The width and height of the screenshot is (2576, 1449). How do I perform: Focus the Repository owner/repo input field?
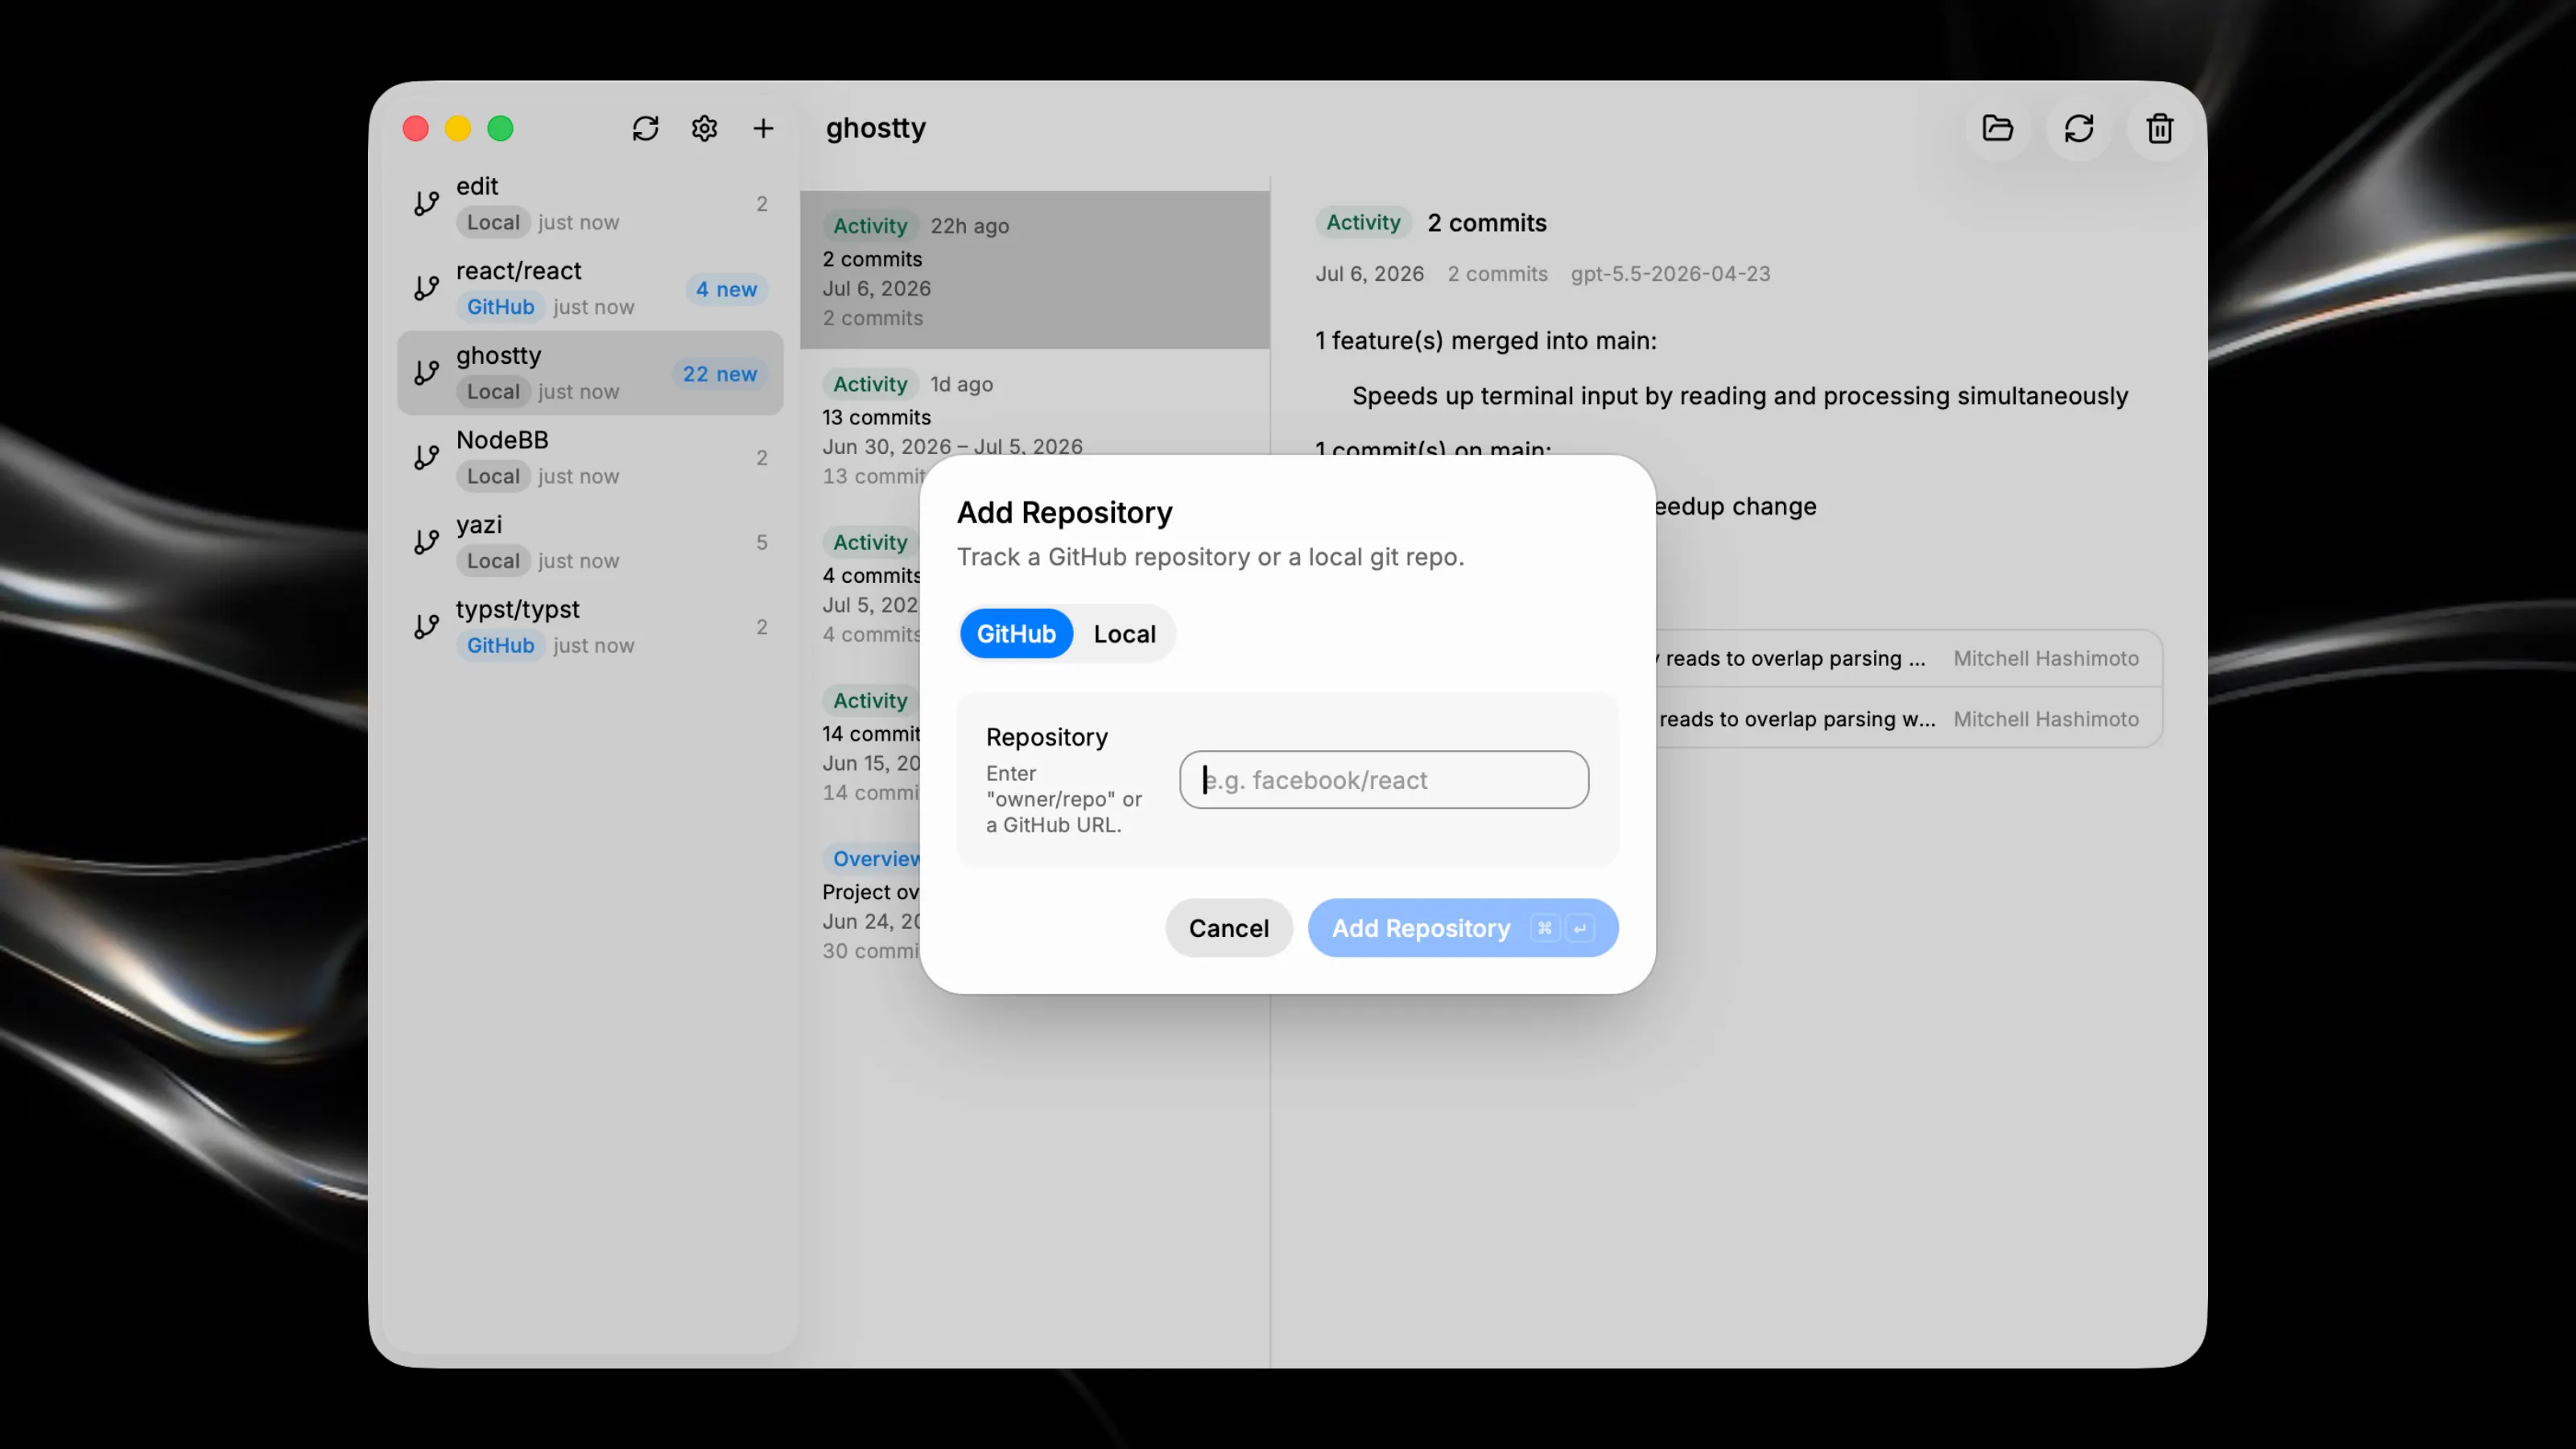point(1384,780)
